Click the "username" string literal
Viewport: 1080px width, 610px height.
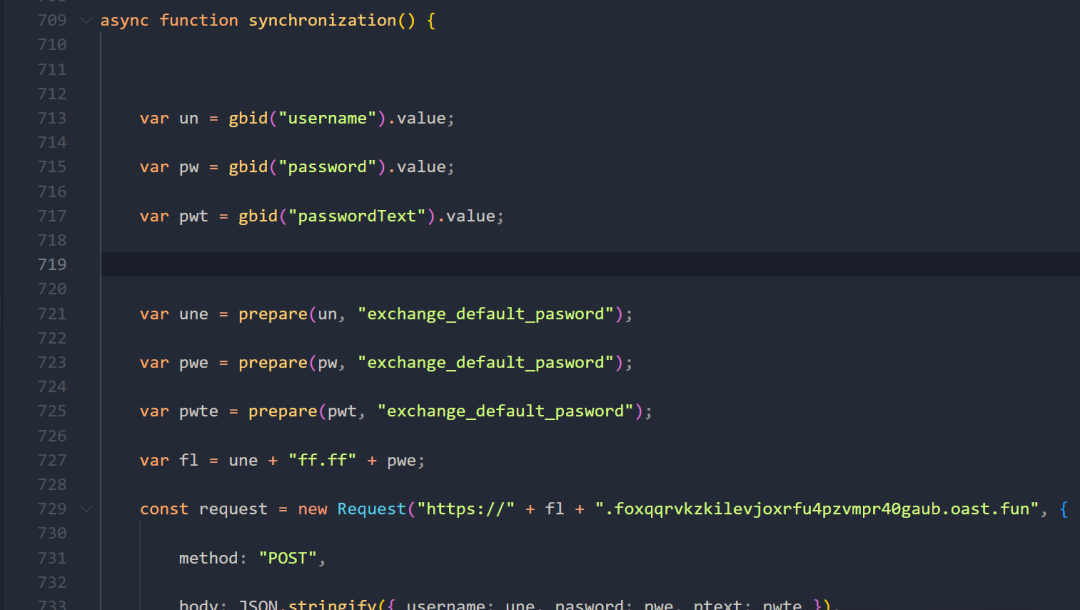tap(327, 118)
